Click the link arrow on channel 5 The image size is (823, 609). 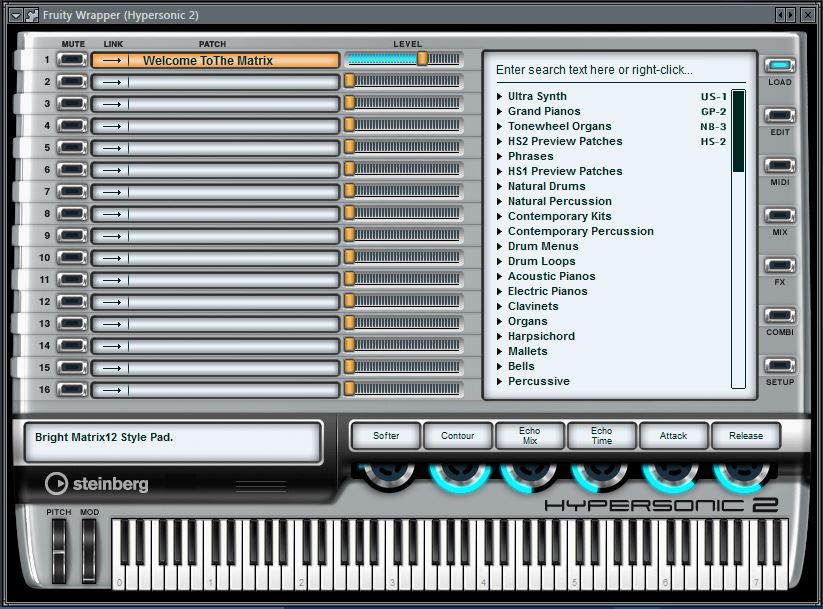tap(111, 149)
